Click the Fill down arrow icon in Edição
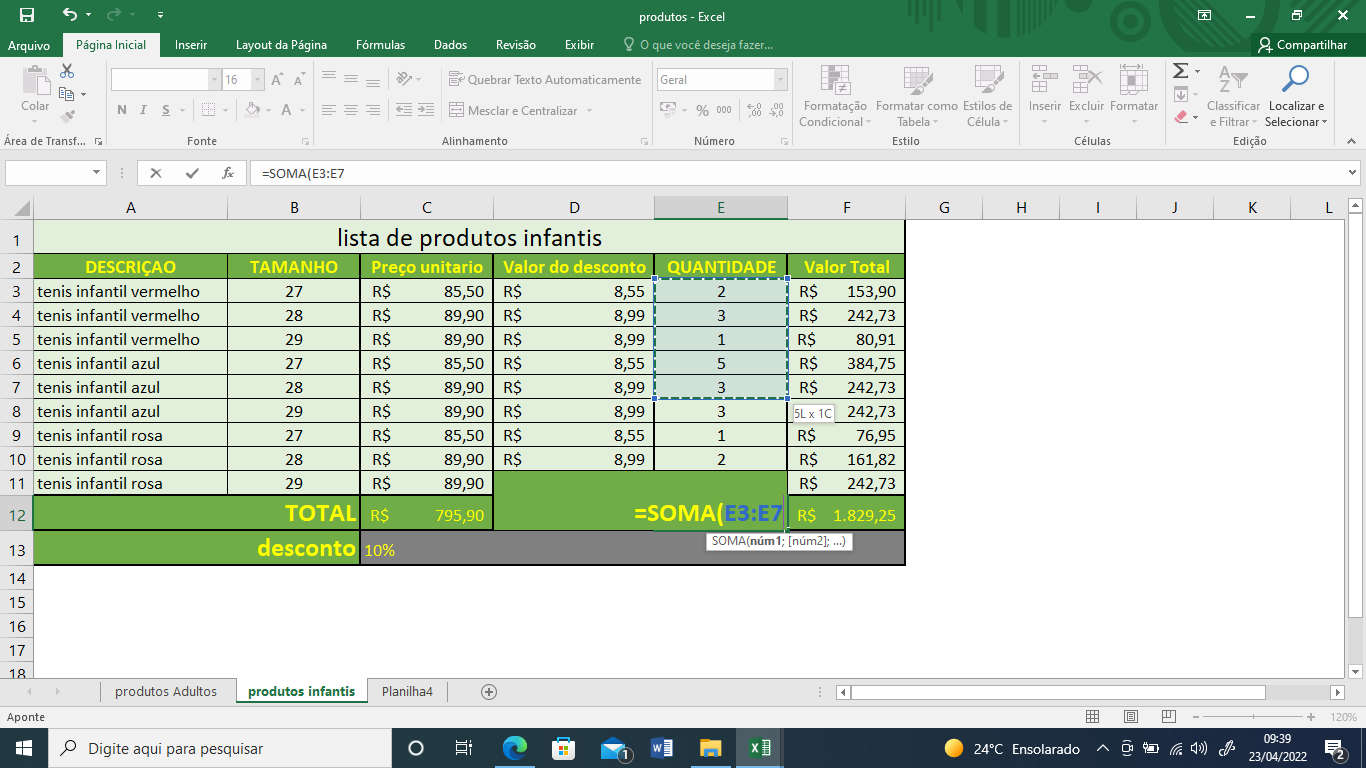 point(1180,94)
